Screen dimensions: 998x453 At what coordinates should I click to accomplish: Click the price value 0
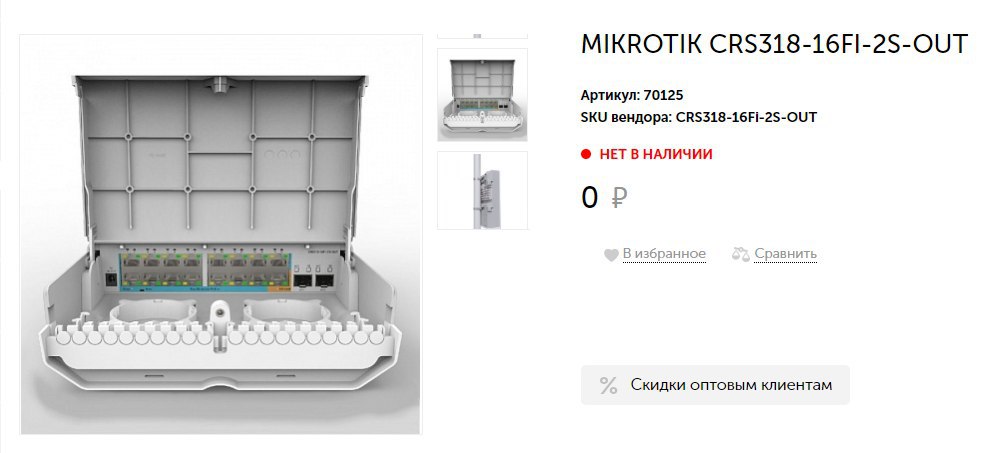[x=589, y=198]
